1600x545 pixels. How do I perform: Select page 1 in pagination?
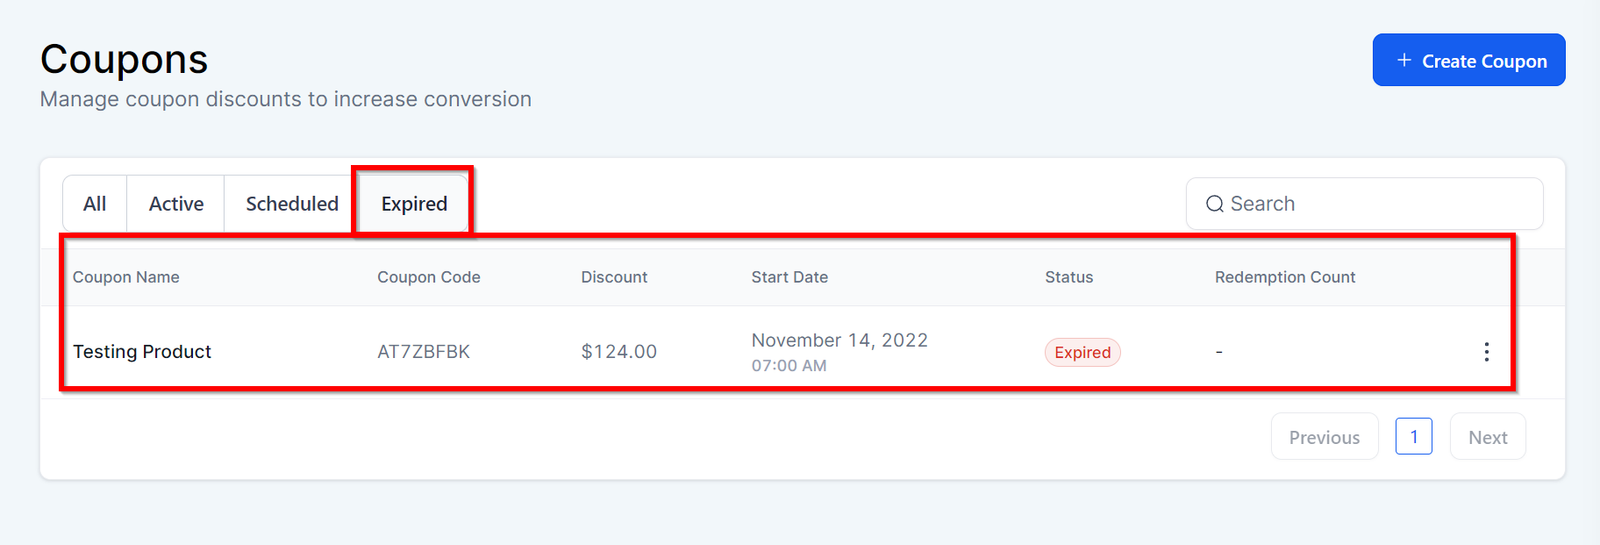pyautogui.click(x=1413, y=437)
